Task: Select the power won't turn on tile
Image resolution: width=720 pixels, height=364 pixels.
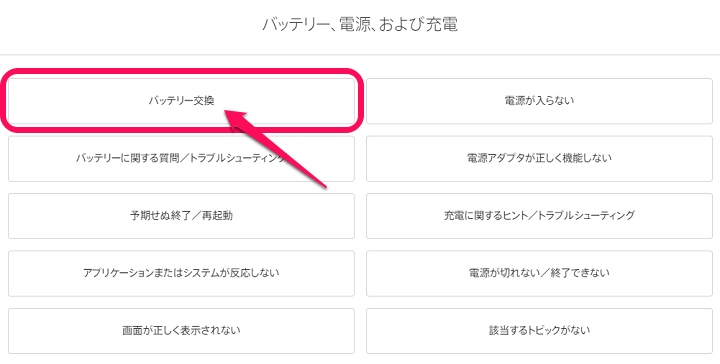Action: pyautogui.click(x=539, y=101)
